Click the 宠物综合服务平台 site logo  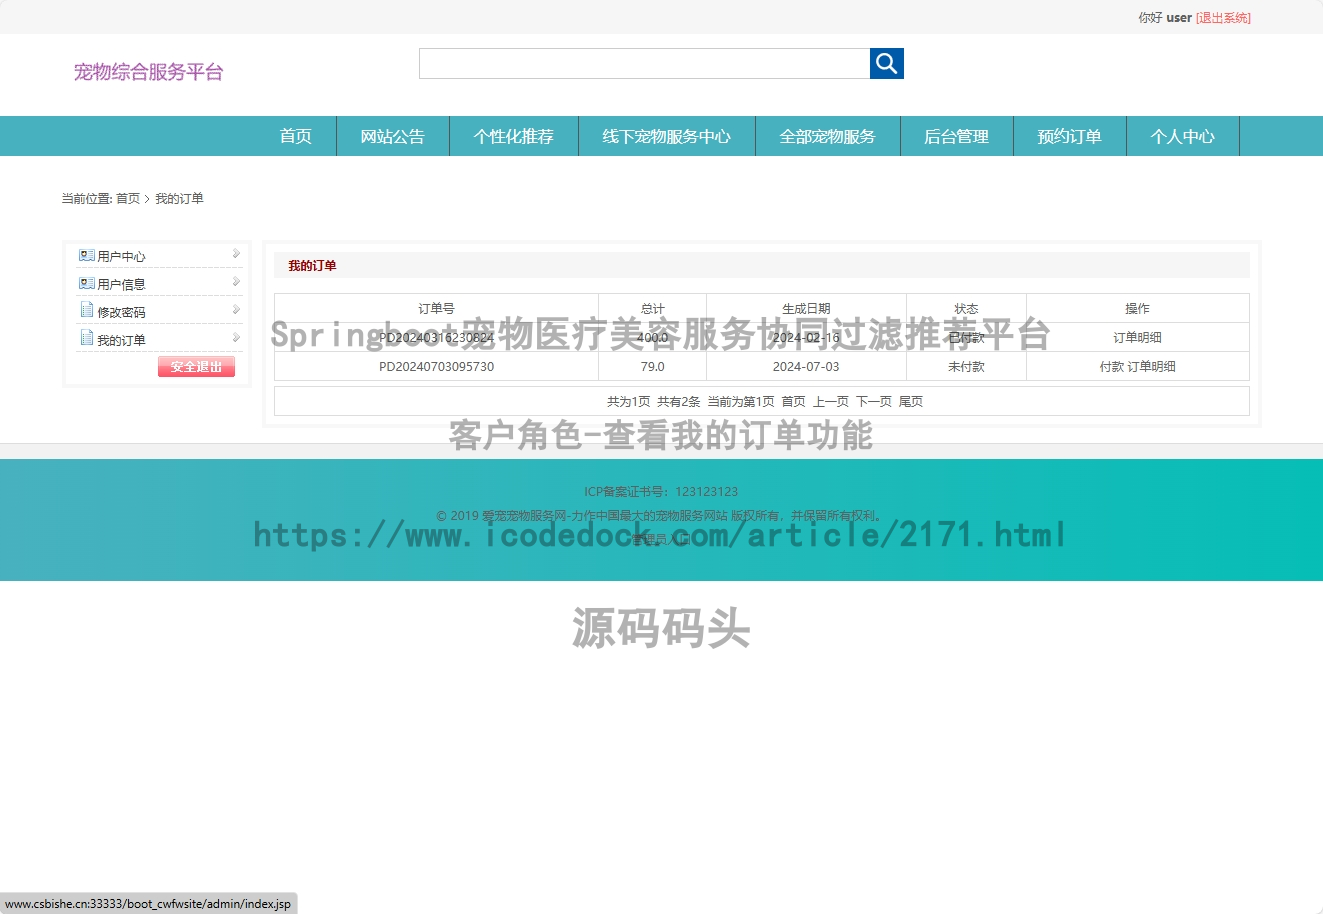pyautogui.click(x=148, y=72)
